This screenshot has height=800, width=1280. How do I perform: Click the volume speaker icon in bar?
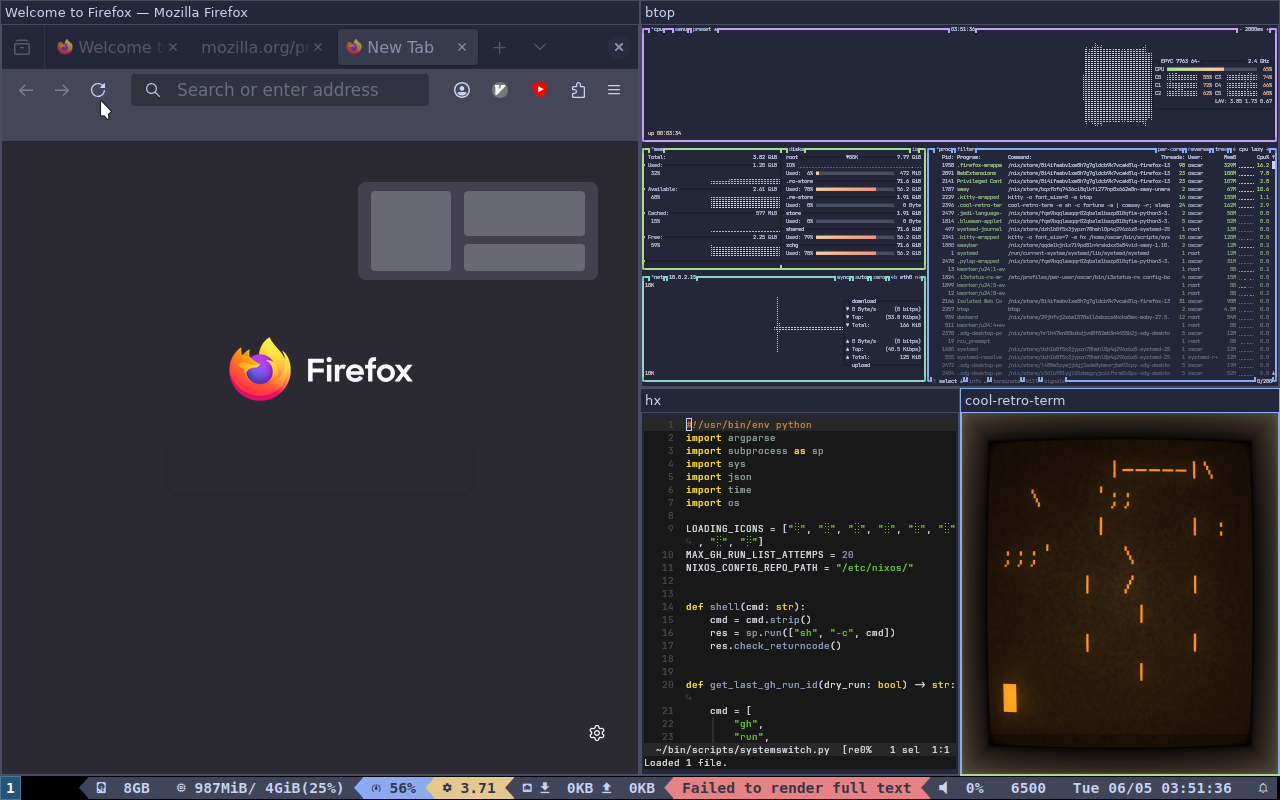point(943,788)
